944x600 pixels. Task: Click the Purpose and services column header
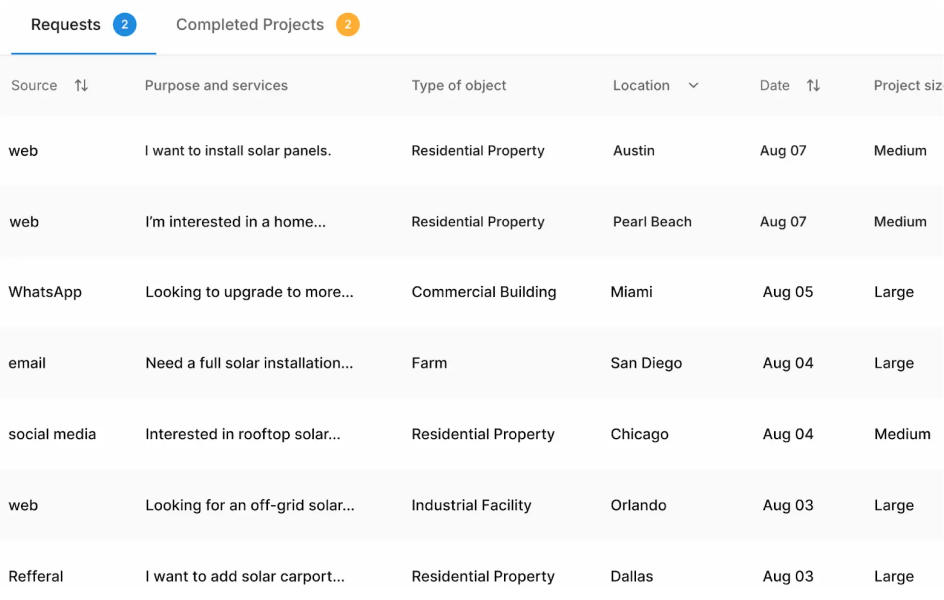coord(216,86)
